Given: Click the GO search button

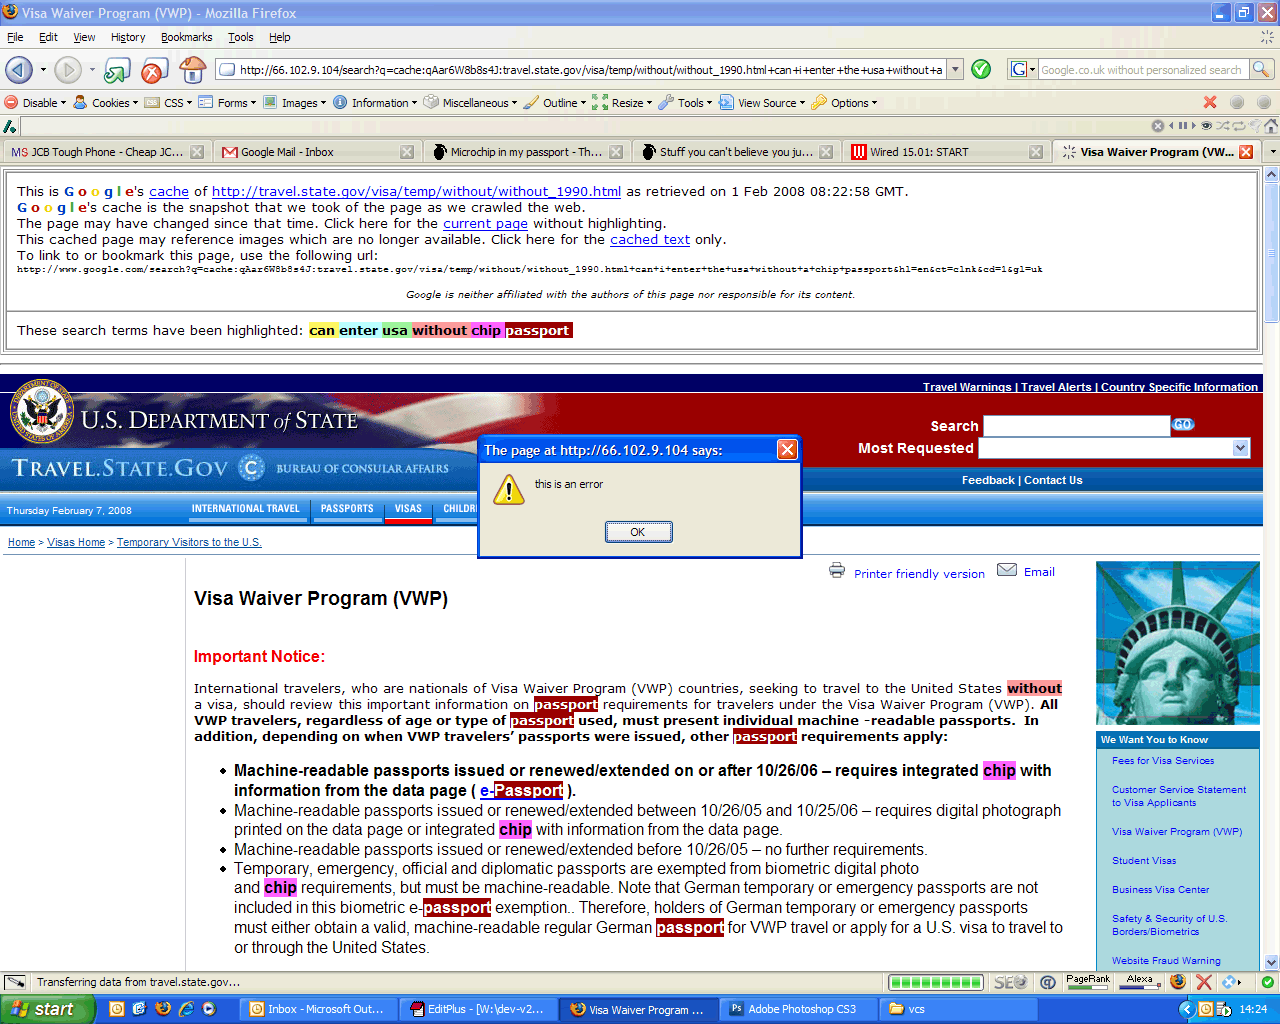Looking at the screenshot, I should pyautogui.click(x=1183, y=425).
